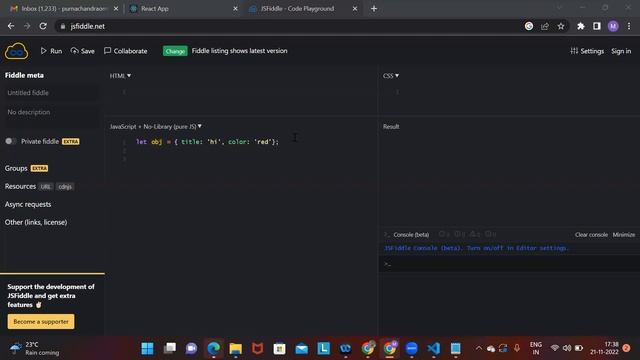
Task: Click the ENG IN language indicator
Action: [536, 348]
